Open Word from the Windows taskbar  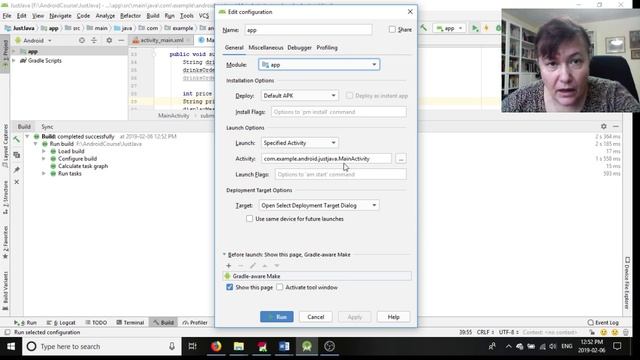(284, 347)
